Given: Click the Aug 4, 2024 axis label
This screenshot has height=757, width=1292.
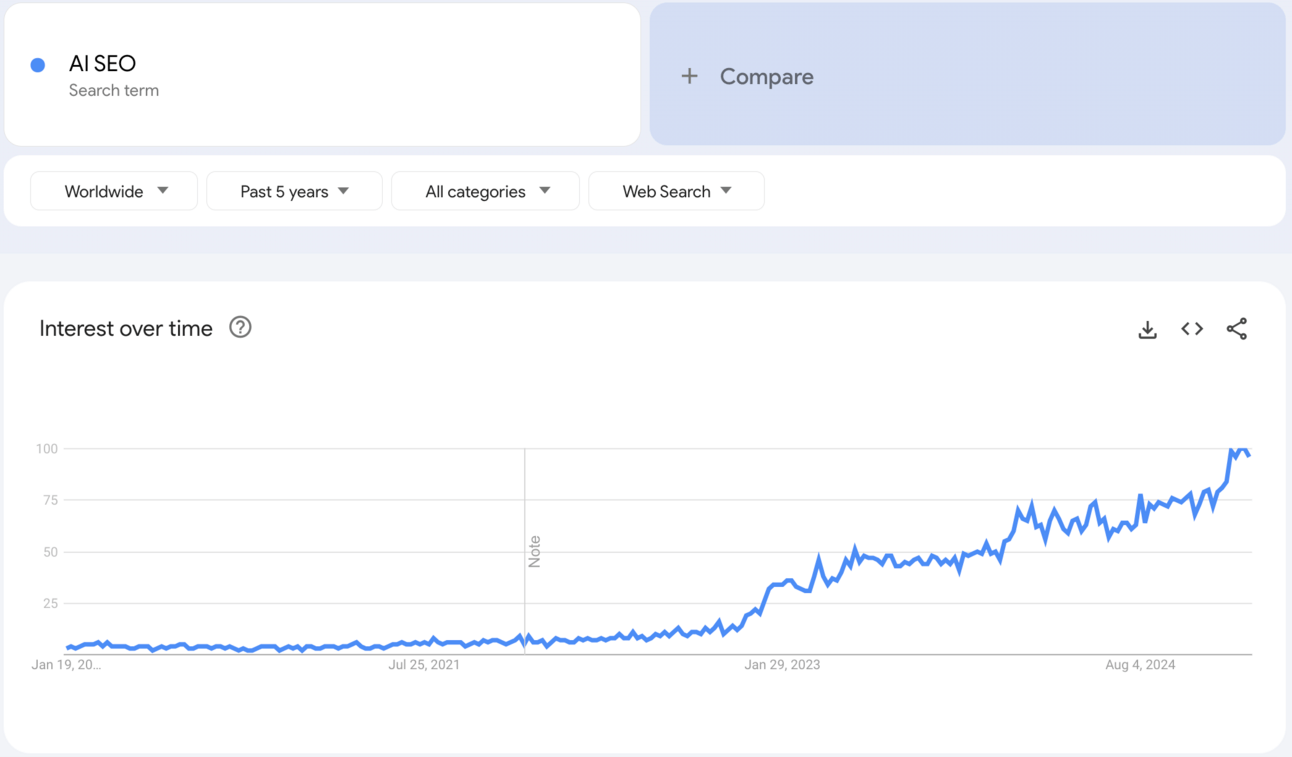Looking at the screenshot, I should point(1140,665).
